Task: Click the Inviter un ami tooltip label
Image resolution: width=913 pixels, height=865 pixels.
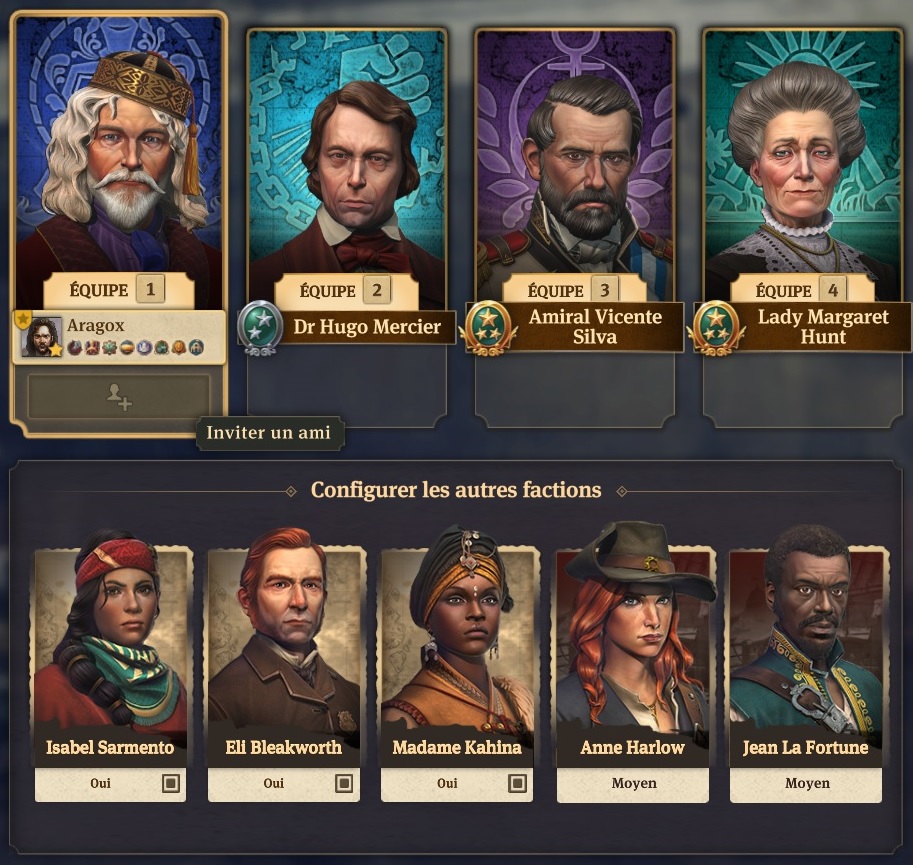Action: click(x=268, y=432)
